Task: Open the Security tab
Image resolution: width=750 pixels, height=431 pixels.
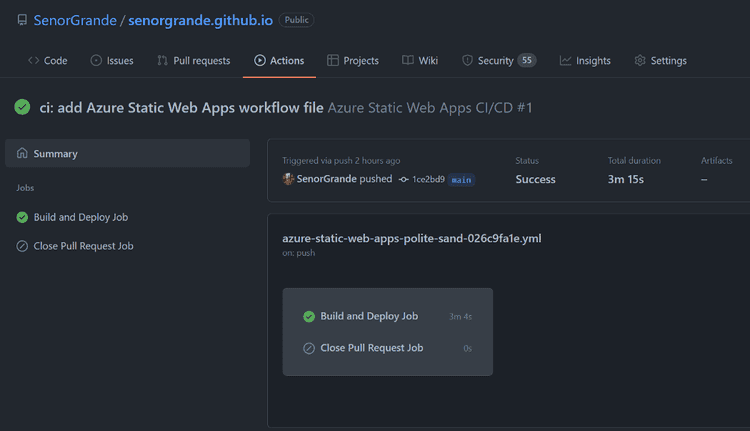Action: [x=499, y=61]
